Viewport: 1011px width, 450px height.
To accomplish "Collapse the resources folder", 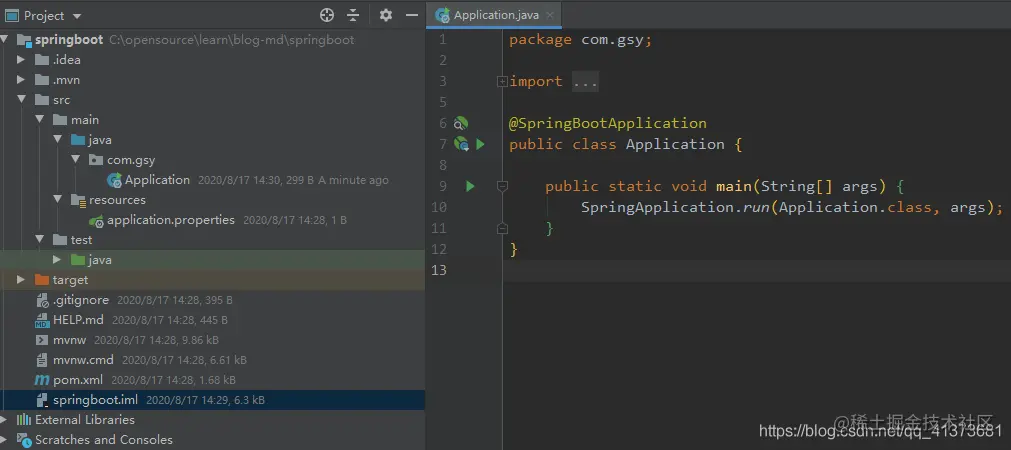I will (57, 200).
